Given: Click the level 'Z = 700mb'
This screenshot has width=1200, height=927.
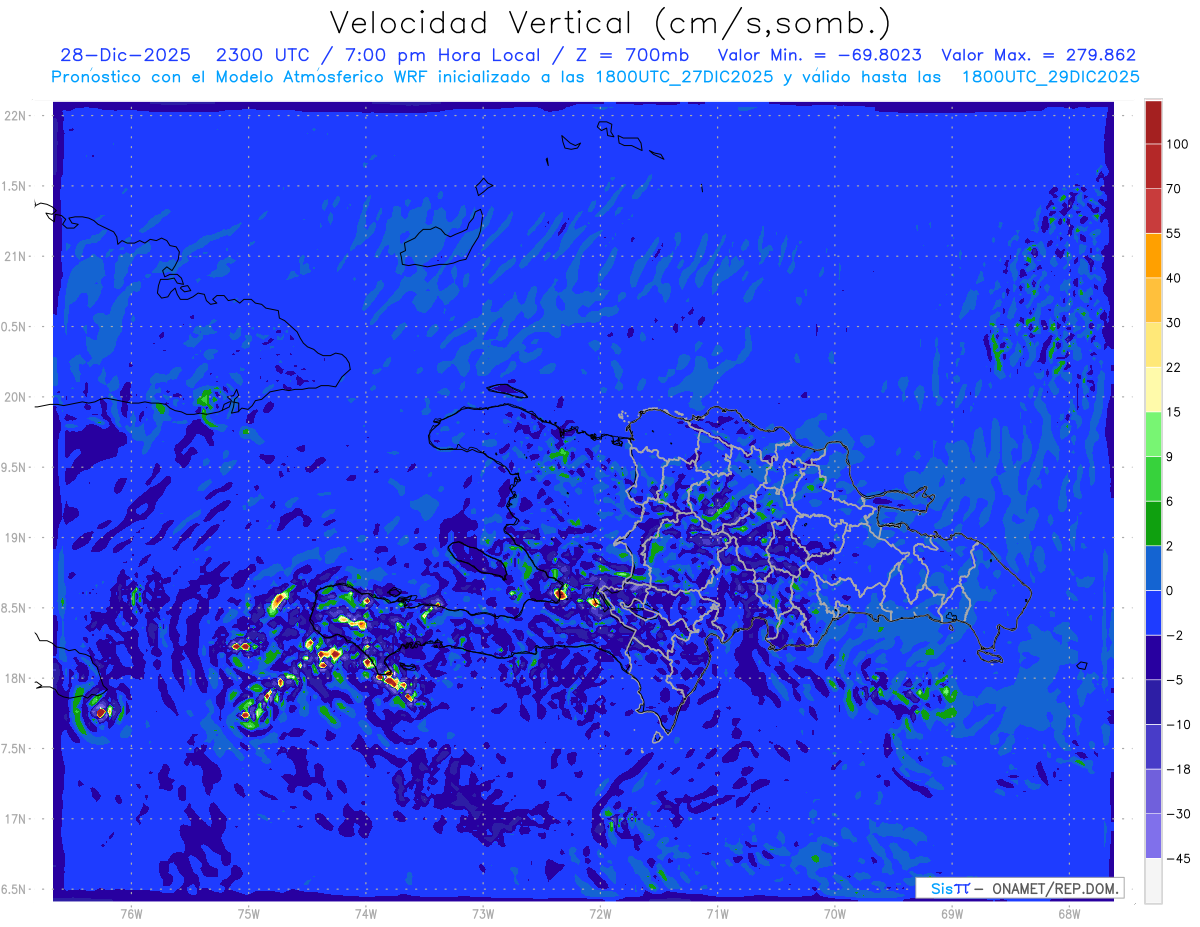Looking at the screenshot, I should 635,55.
